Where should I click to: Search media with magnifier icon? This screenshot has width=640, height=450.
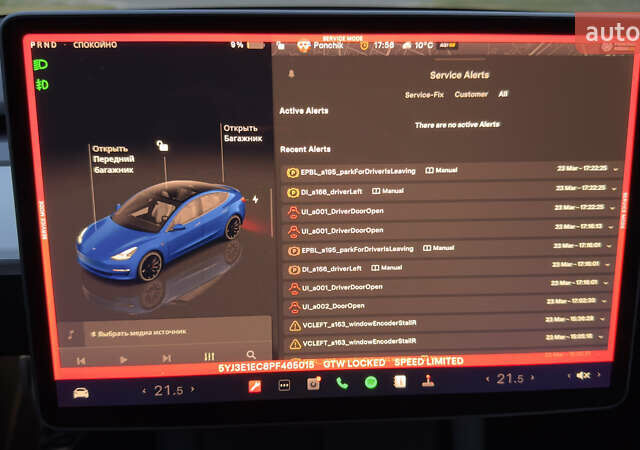tap(251, 354)
